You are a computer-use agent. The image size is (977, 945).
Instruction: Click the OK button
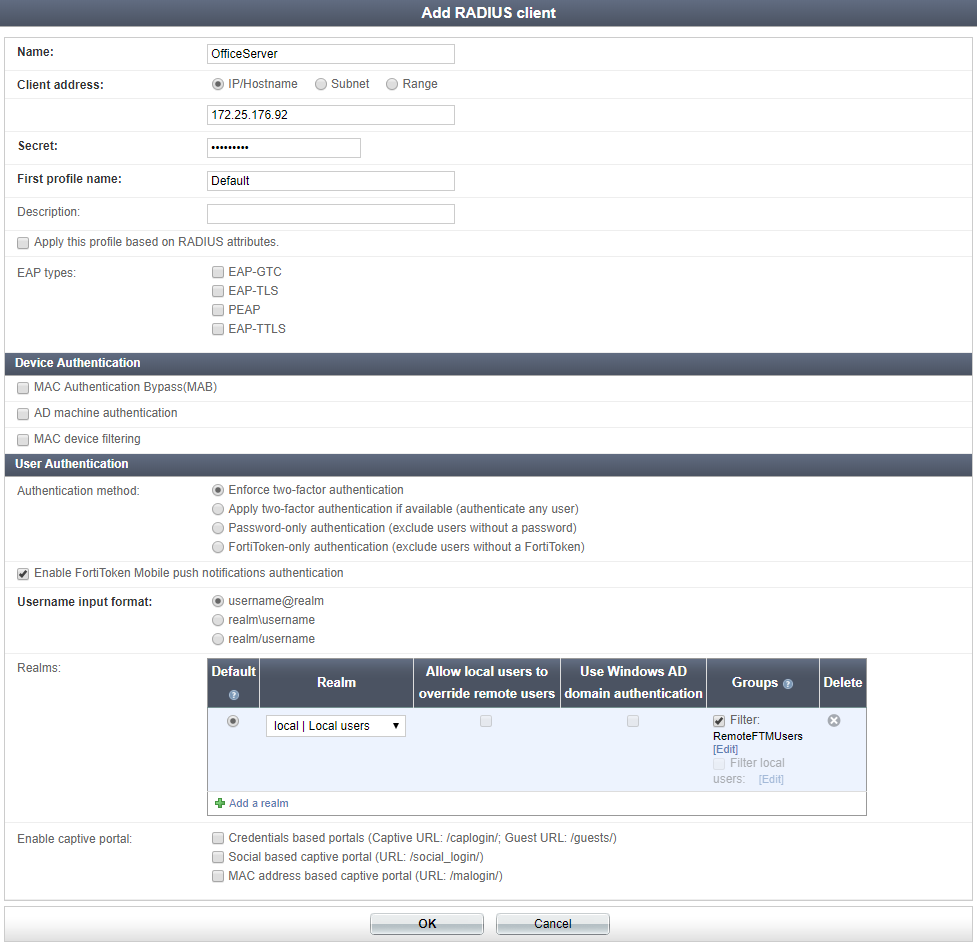[x=426, y=923]
